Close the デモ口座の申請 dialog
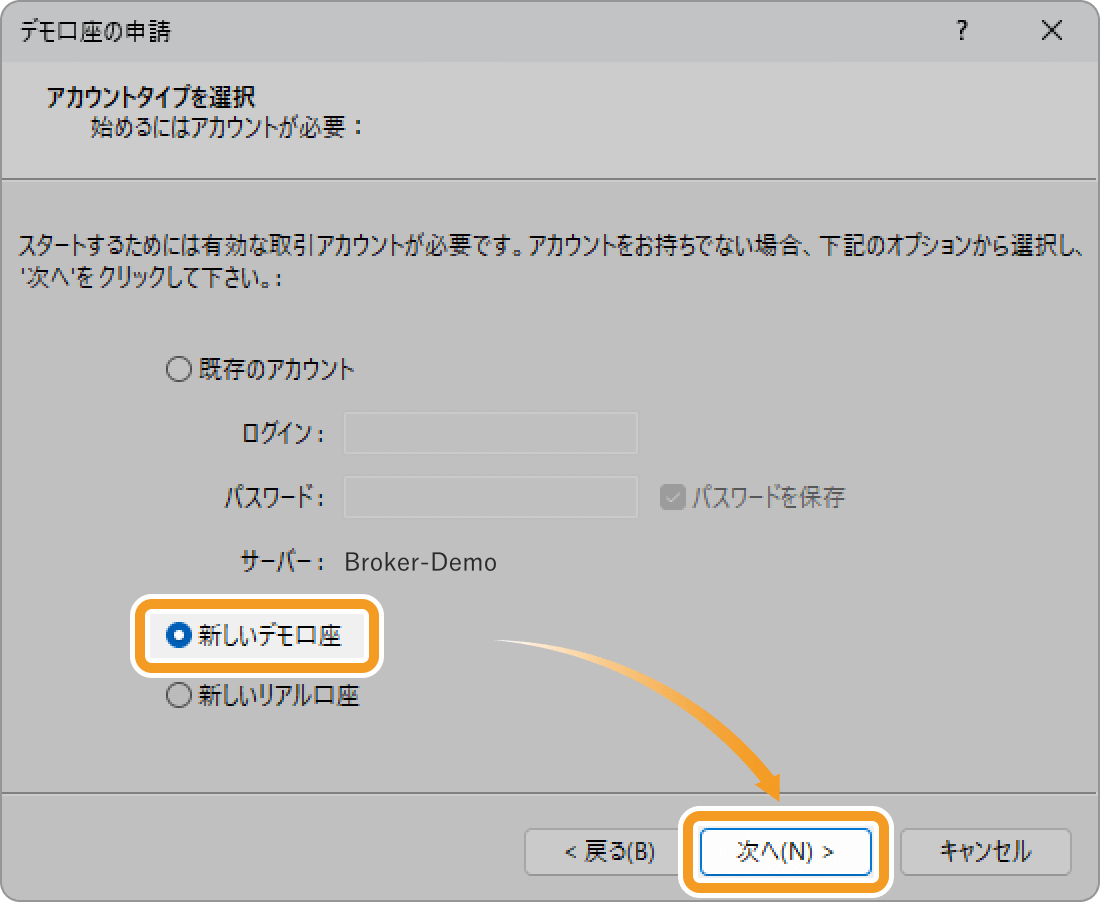 pos(1052,30)
